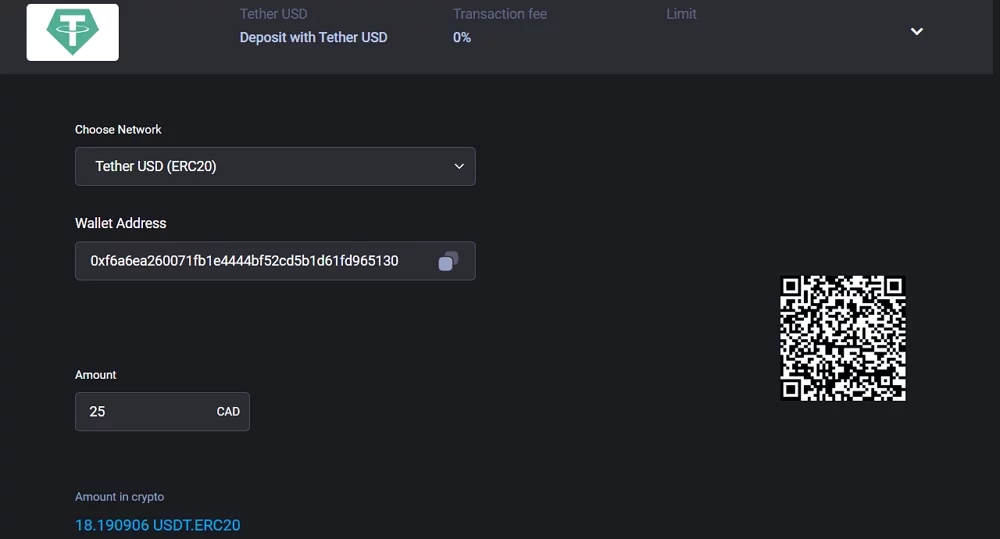1000x539 pixels.
Task: Click the Amount in crypto label
Action: point(119,497)
